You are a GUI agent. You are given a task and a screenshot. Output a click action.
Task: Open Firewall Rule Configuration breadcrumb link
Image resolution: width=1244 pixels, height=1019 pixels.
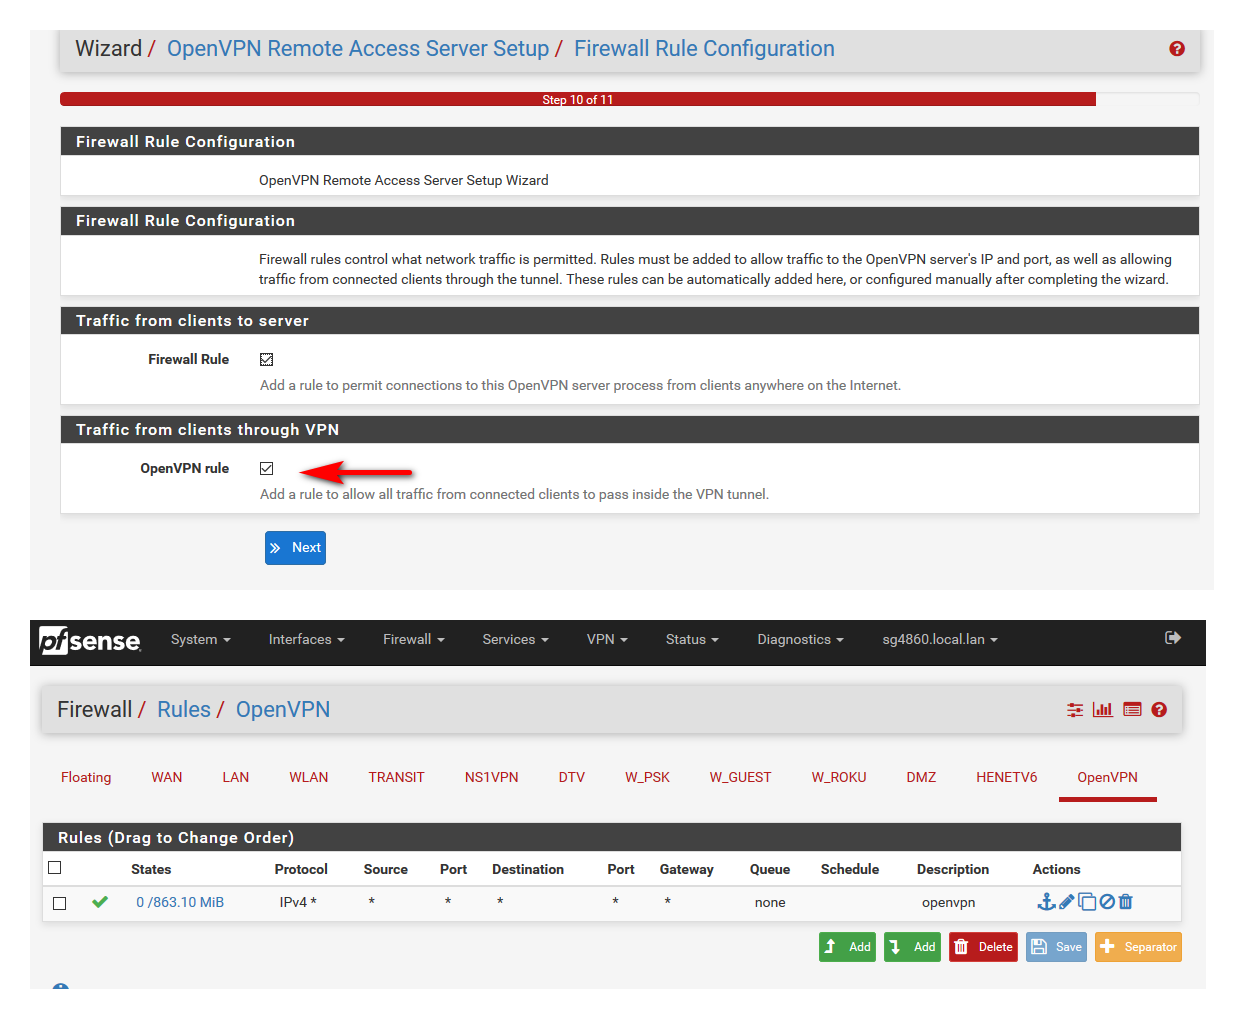[704, 49]
